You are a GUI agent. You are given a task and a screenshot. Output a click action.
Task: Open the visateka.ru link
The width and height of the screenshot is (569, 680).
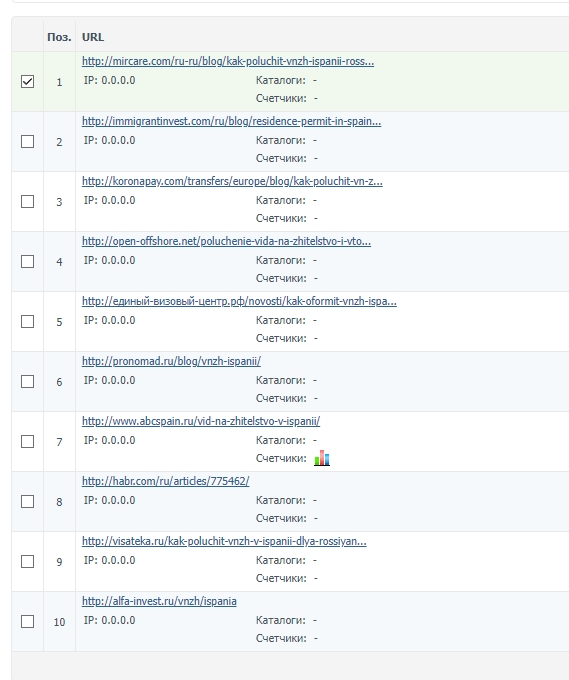(x=224, y=541)
